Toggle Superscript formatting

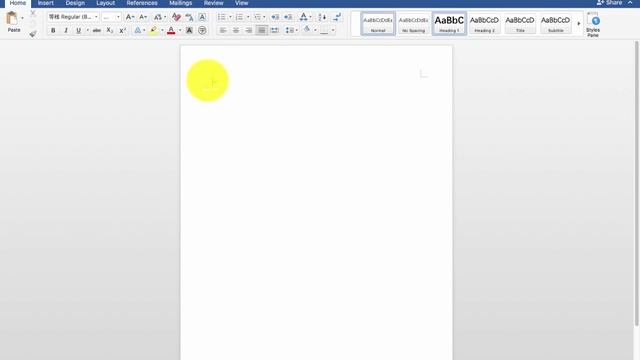[122, 31]
